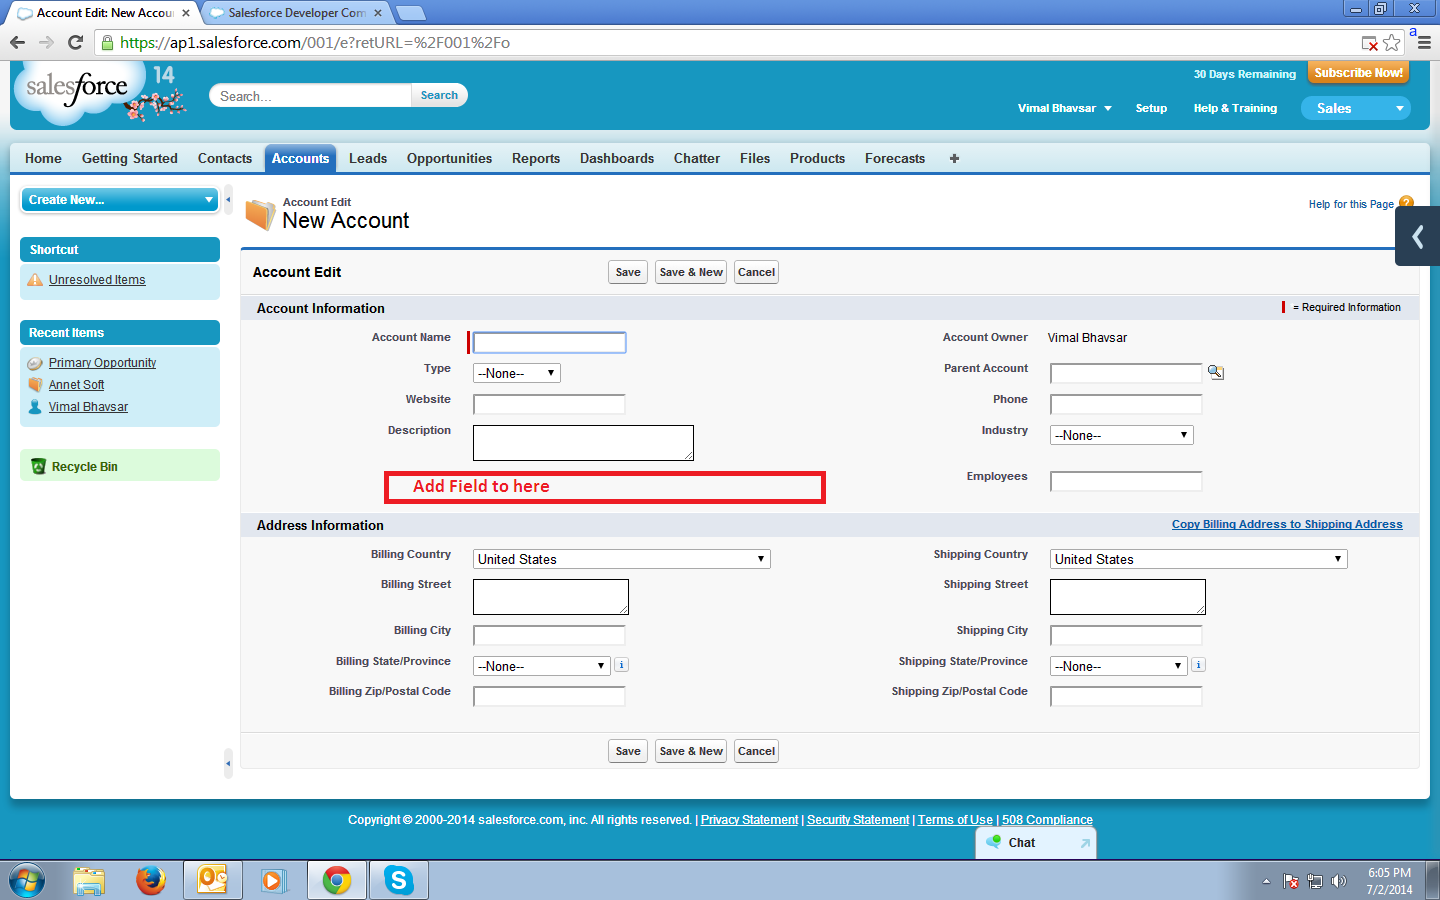Screen dimensions: 1440x900
Task: Open Skype from the taskbar
Action: tap(399, 880)
